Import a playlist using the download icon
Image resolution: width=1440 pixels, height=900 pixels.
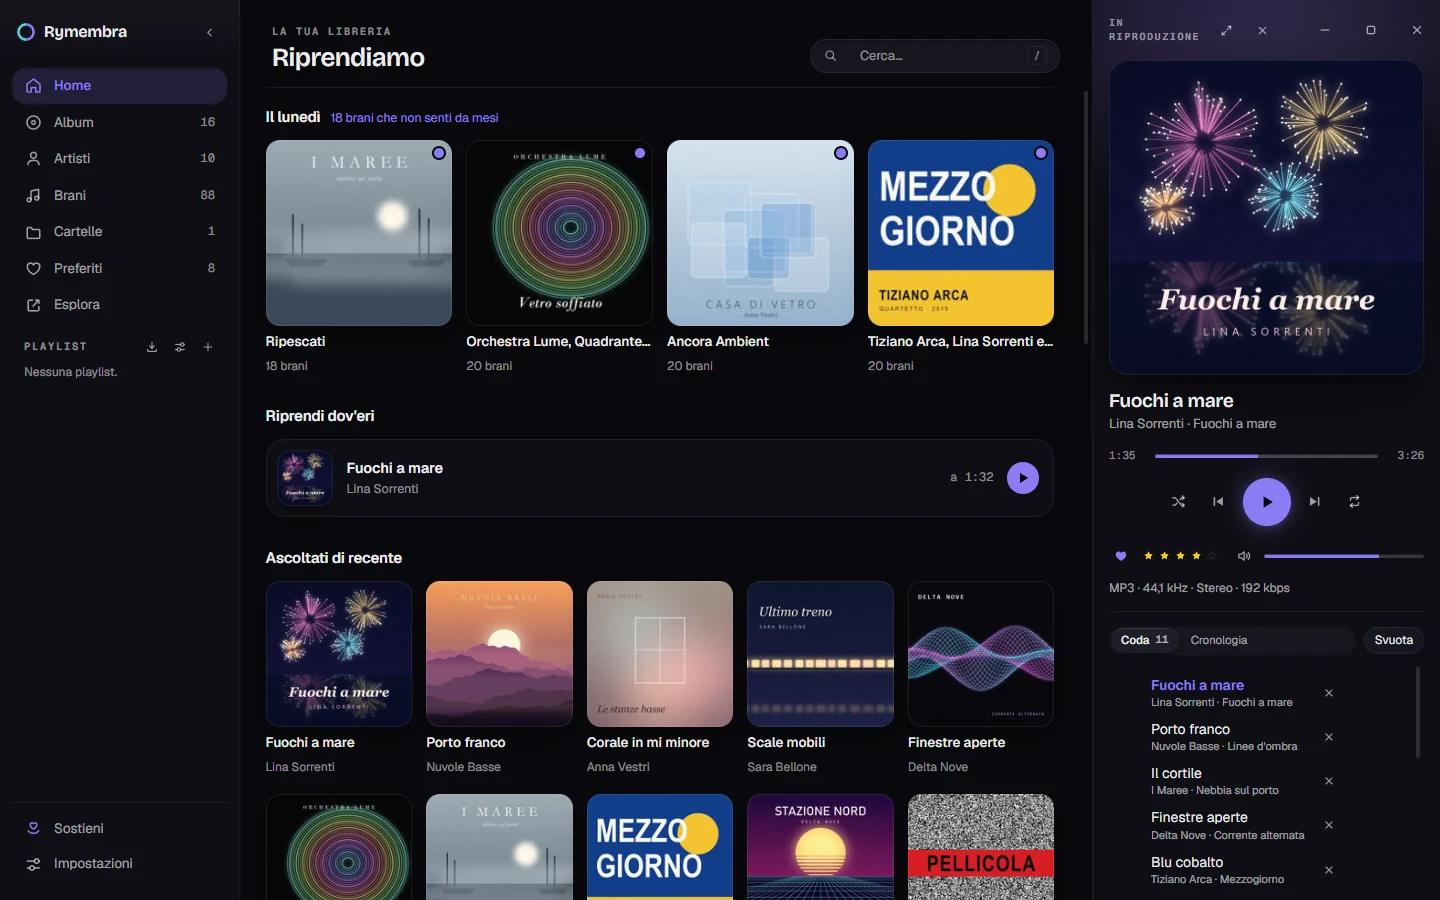152,347
